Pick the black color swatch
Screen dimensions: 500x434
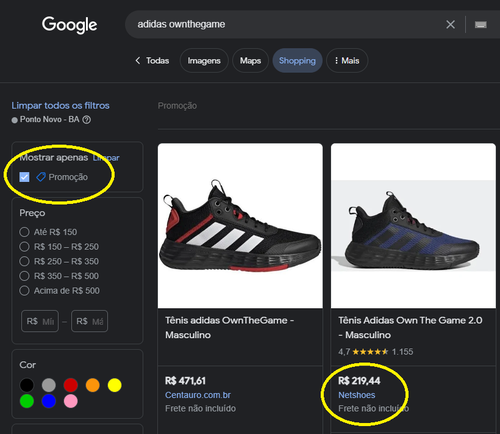pyautogui.click(x=27, y=385)
